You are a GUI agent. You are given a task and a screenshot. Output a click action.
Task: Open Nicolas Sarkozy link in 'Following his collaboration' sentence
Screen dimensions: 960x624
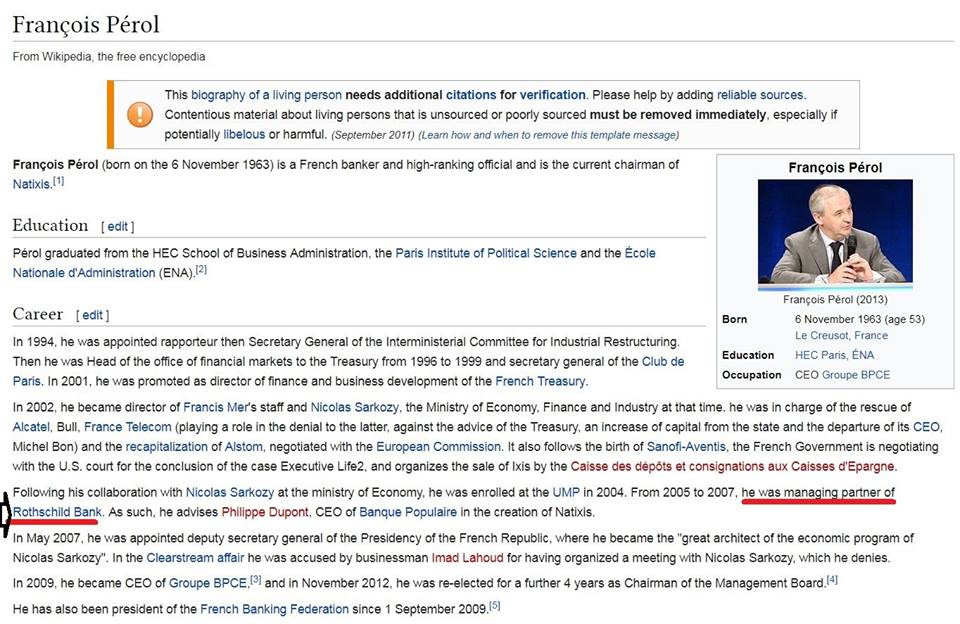[230, 492]
